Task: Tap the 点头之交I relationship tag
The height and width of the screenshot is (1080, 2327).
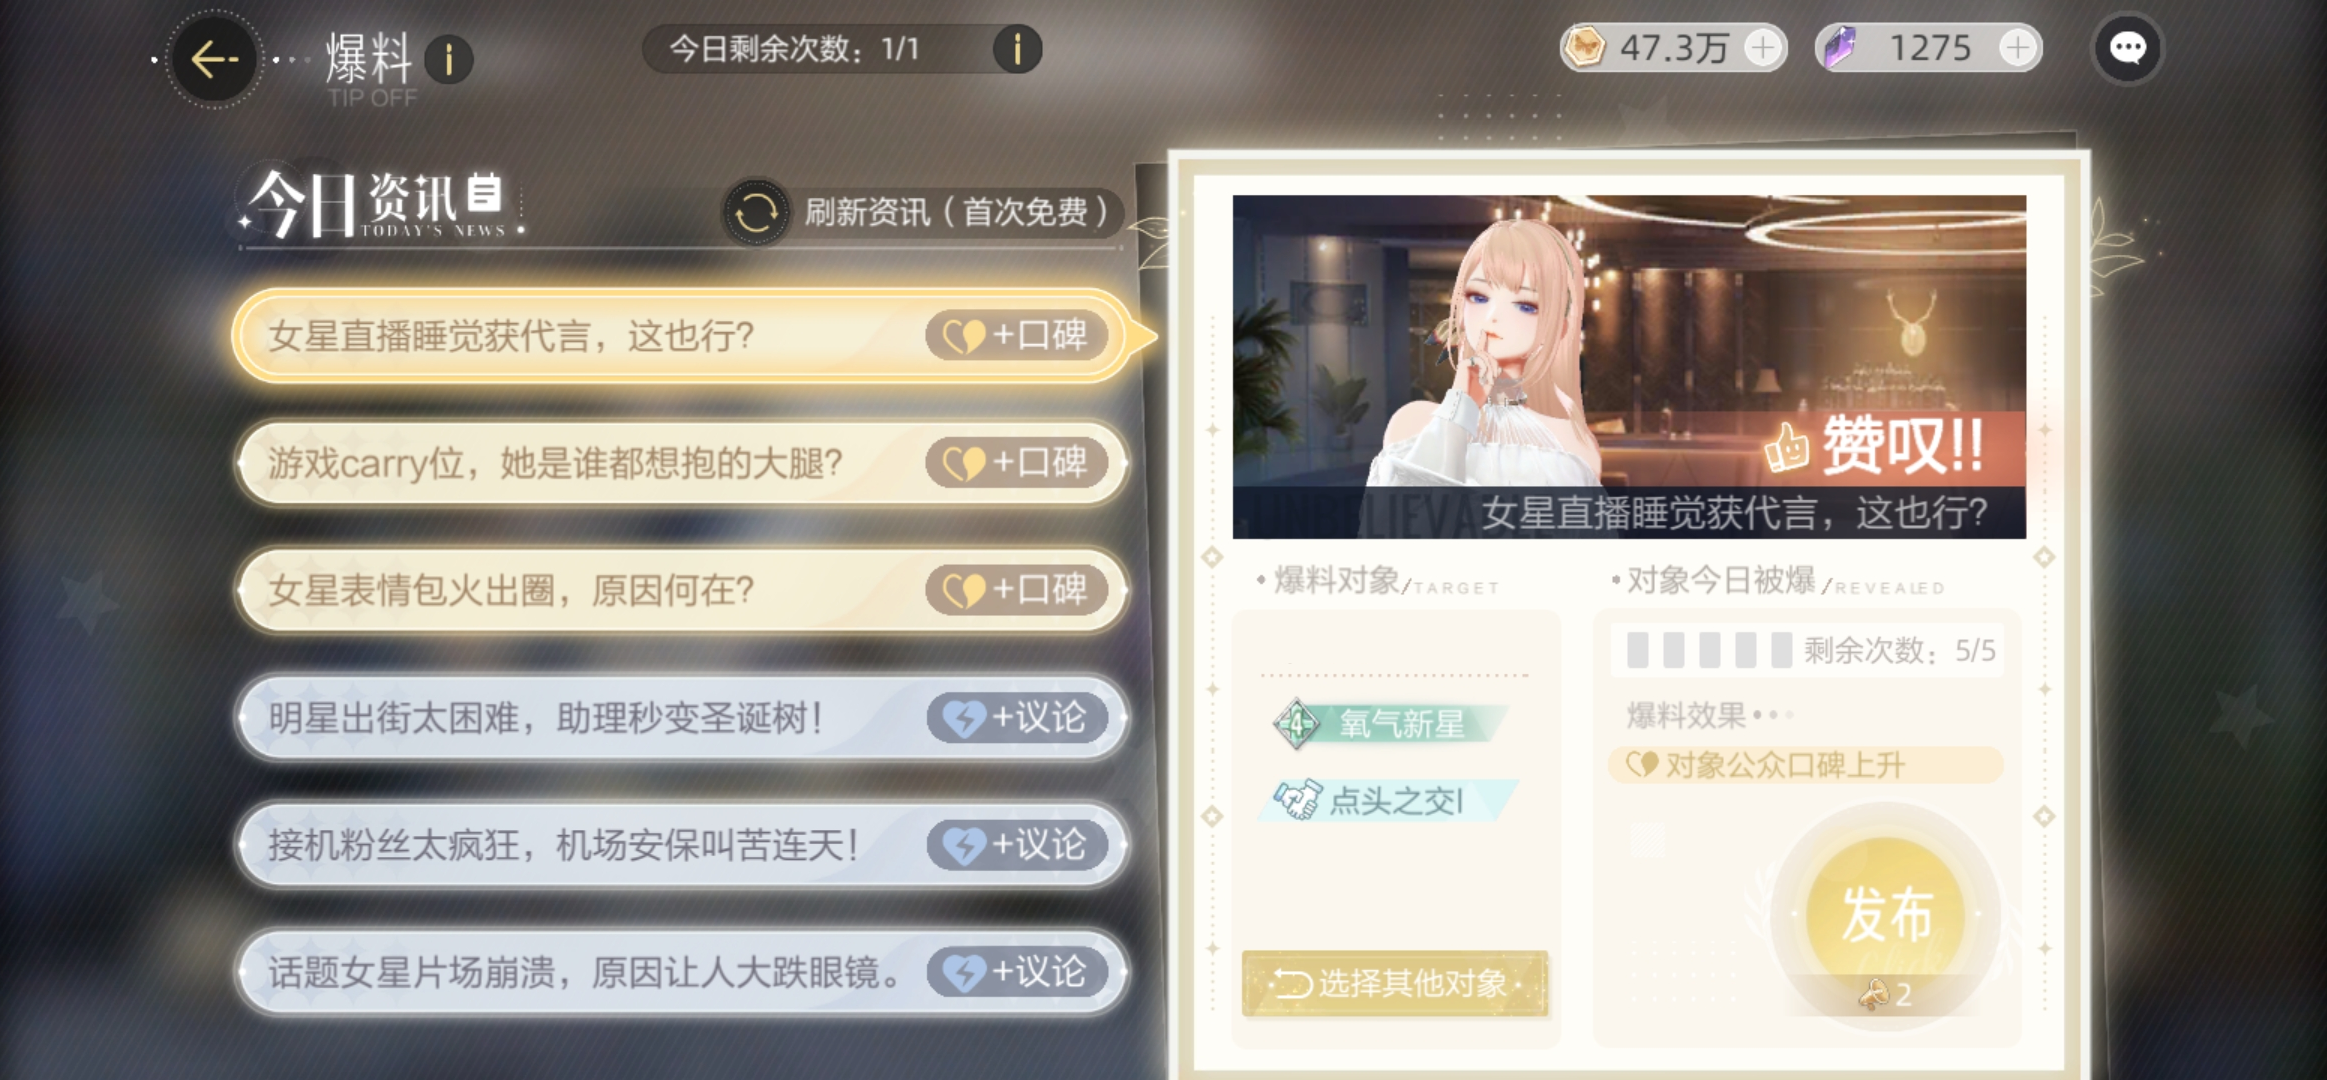Action: pyautogui.click(x=1389, y=800)
